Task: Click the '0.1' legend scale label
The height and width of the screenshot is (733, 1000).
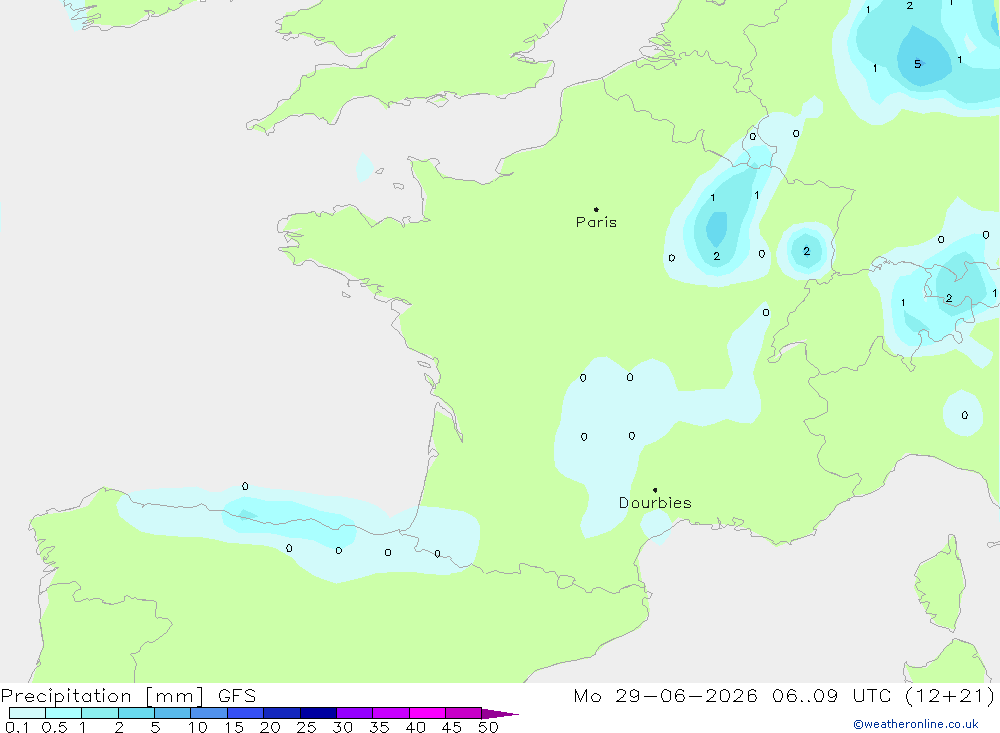Action: click(17, 727)
